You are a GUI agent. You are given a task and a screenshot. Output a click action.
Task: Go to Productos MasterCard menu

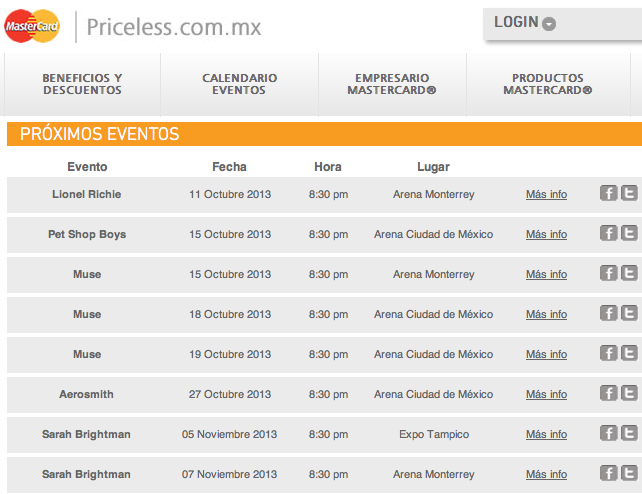pyautogui.click(x=547, y=84)
